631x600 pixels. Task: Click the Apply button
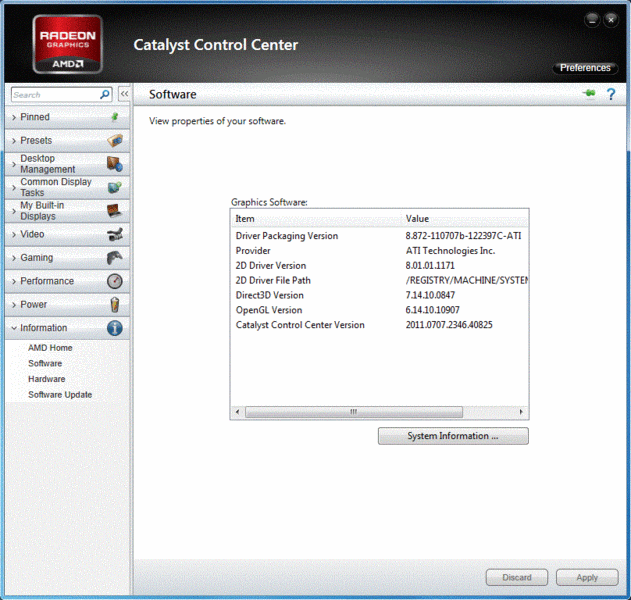pos(587,577)
